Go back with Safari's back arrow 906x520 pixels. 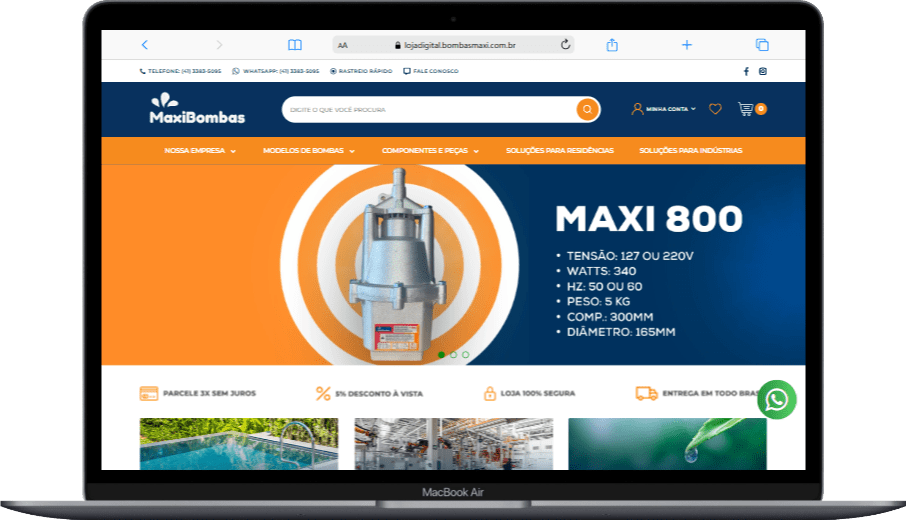145,45
